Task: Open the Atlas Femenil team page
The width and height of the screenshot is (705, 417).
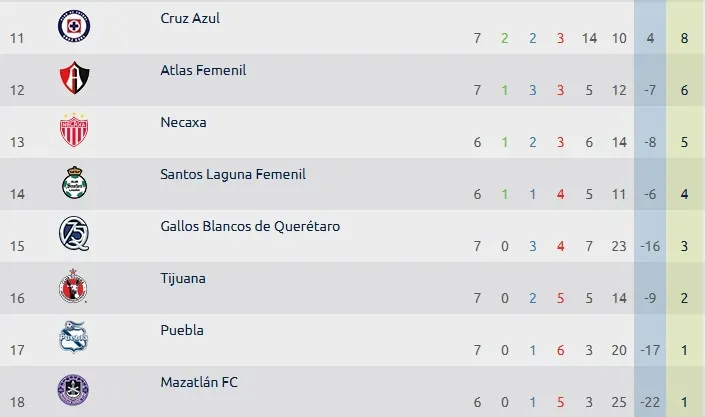Action: pyautogui.click(x=203, y=70)
